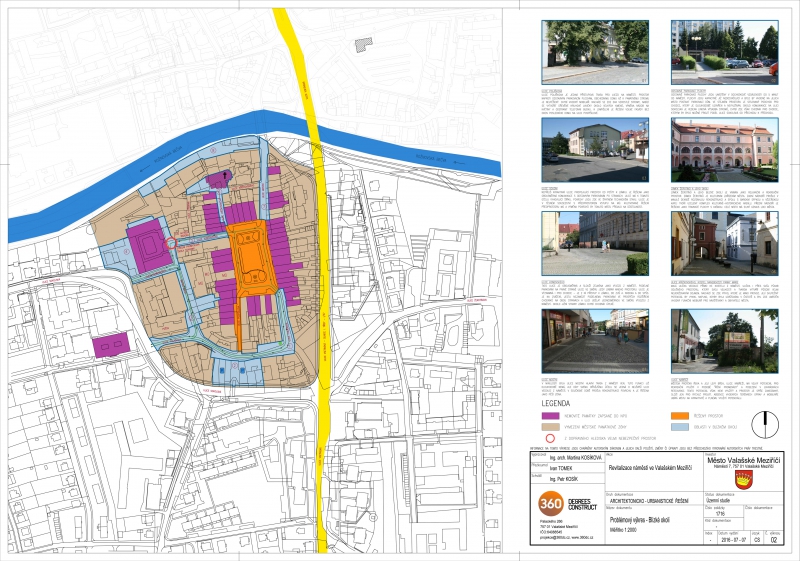The width and height of the screenshot is (800, 561).
Task: Open the shopfront pedestrian street photo
Action: point(595,341)
